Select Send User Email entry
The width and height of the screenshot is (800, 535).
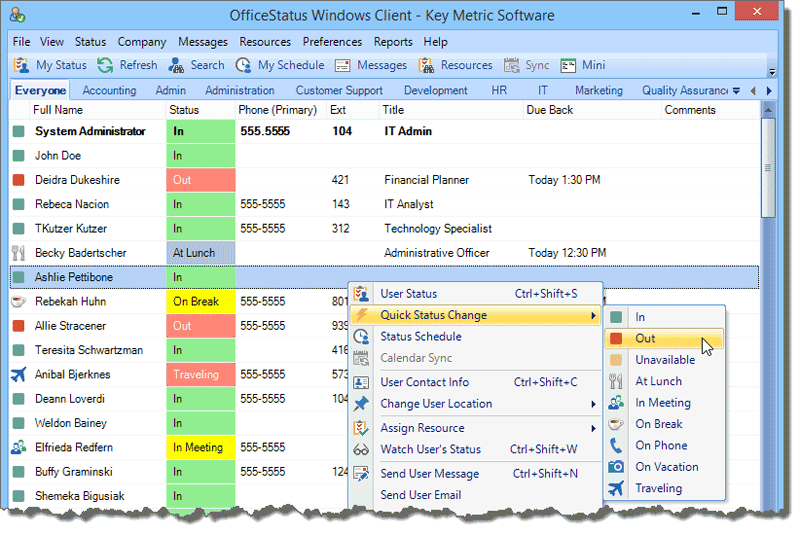pyautogui.click(x=476, y=495)
